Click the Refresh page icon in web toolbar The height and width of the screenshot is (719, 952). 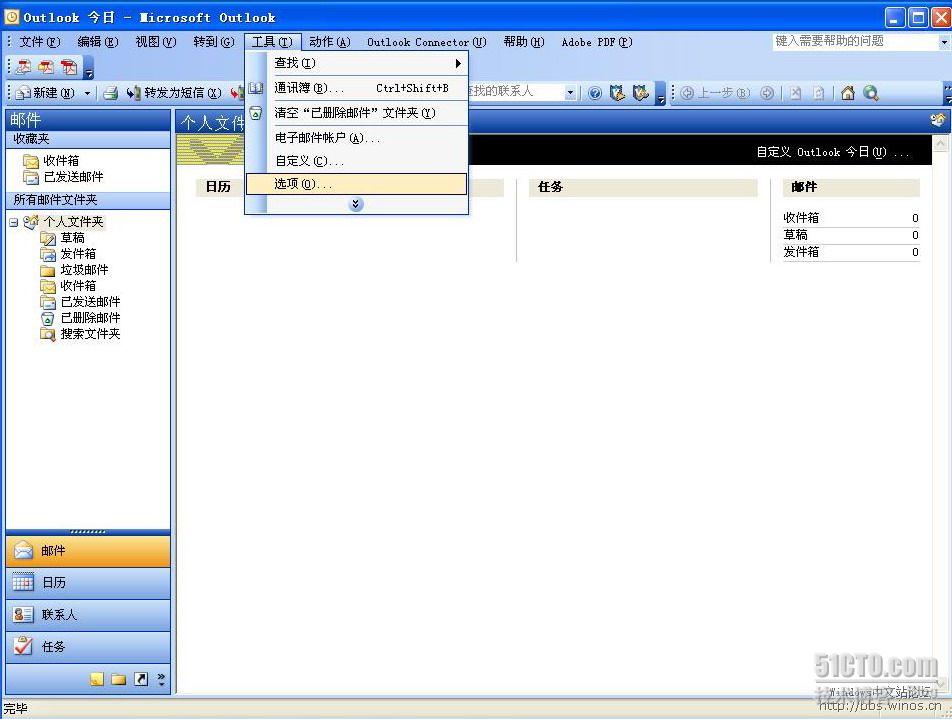point(818,93)
